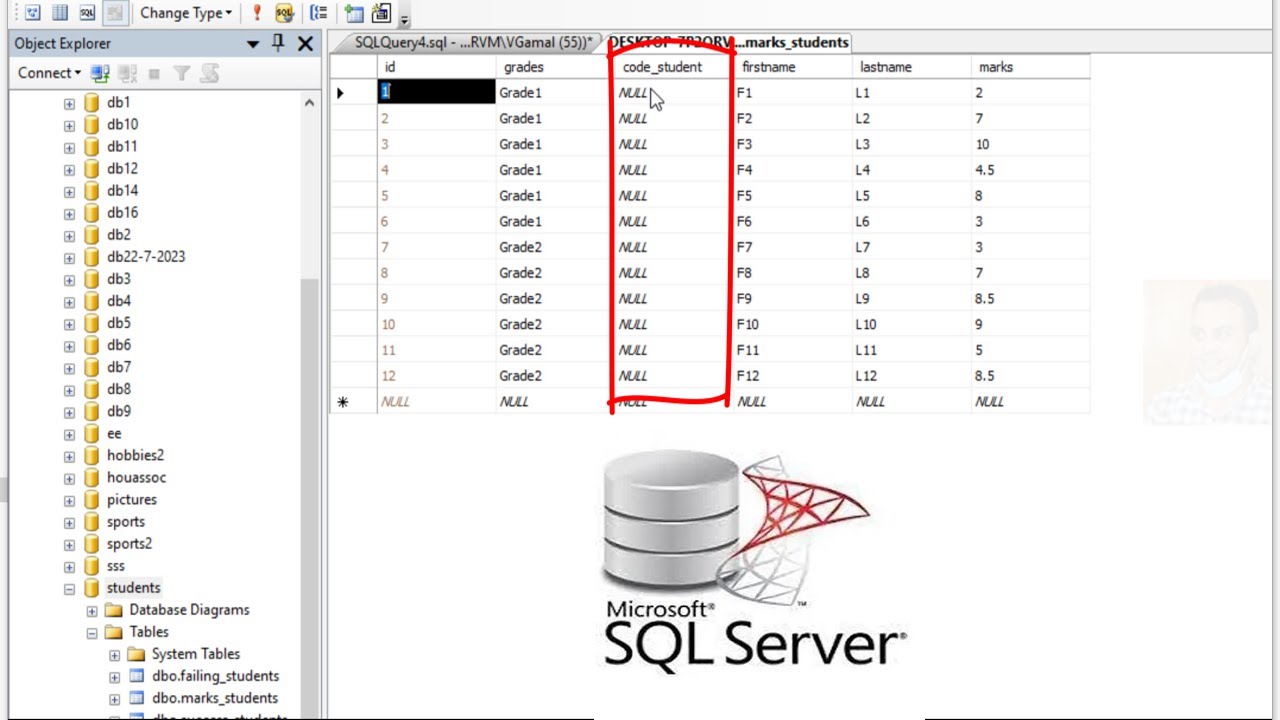This screenshot has width=1280, height=720.
Task: Click the id column header
Action: coord(436,67)
